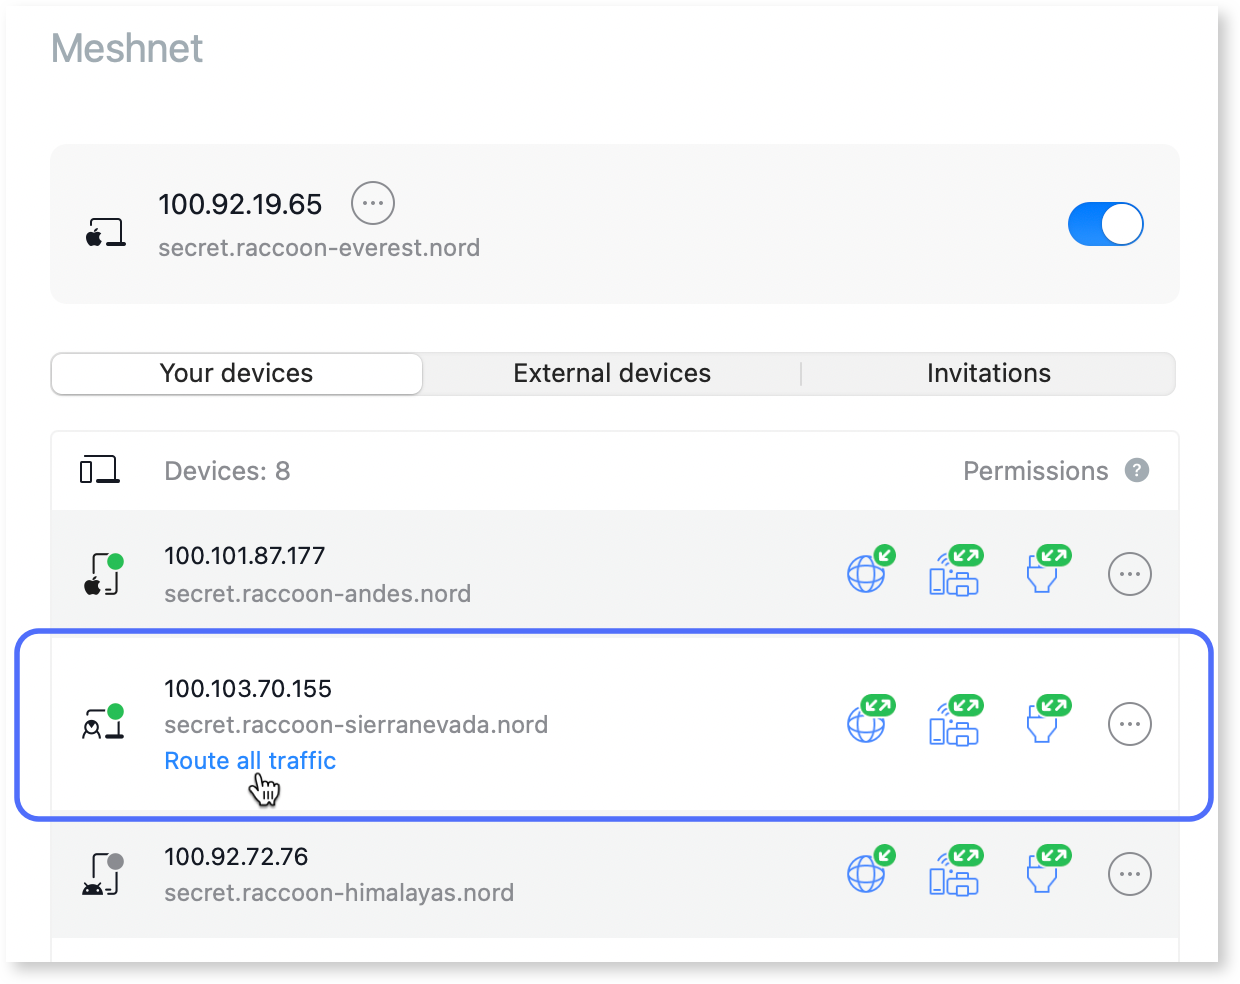Click the Route all traffic link

coord(249,761)
